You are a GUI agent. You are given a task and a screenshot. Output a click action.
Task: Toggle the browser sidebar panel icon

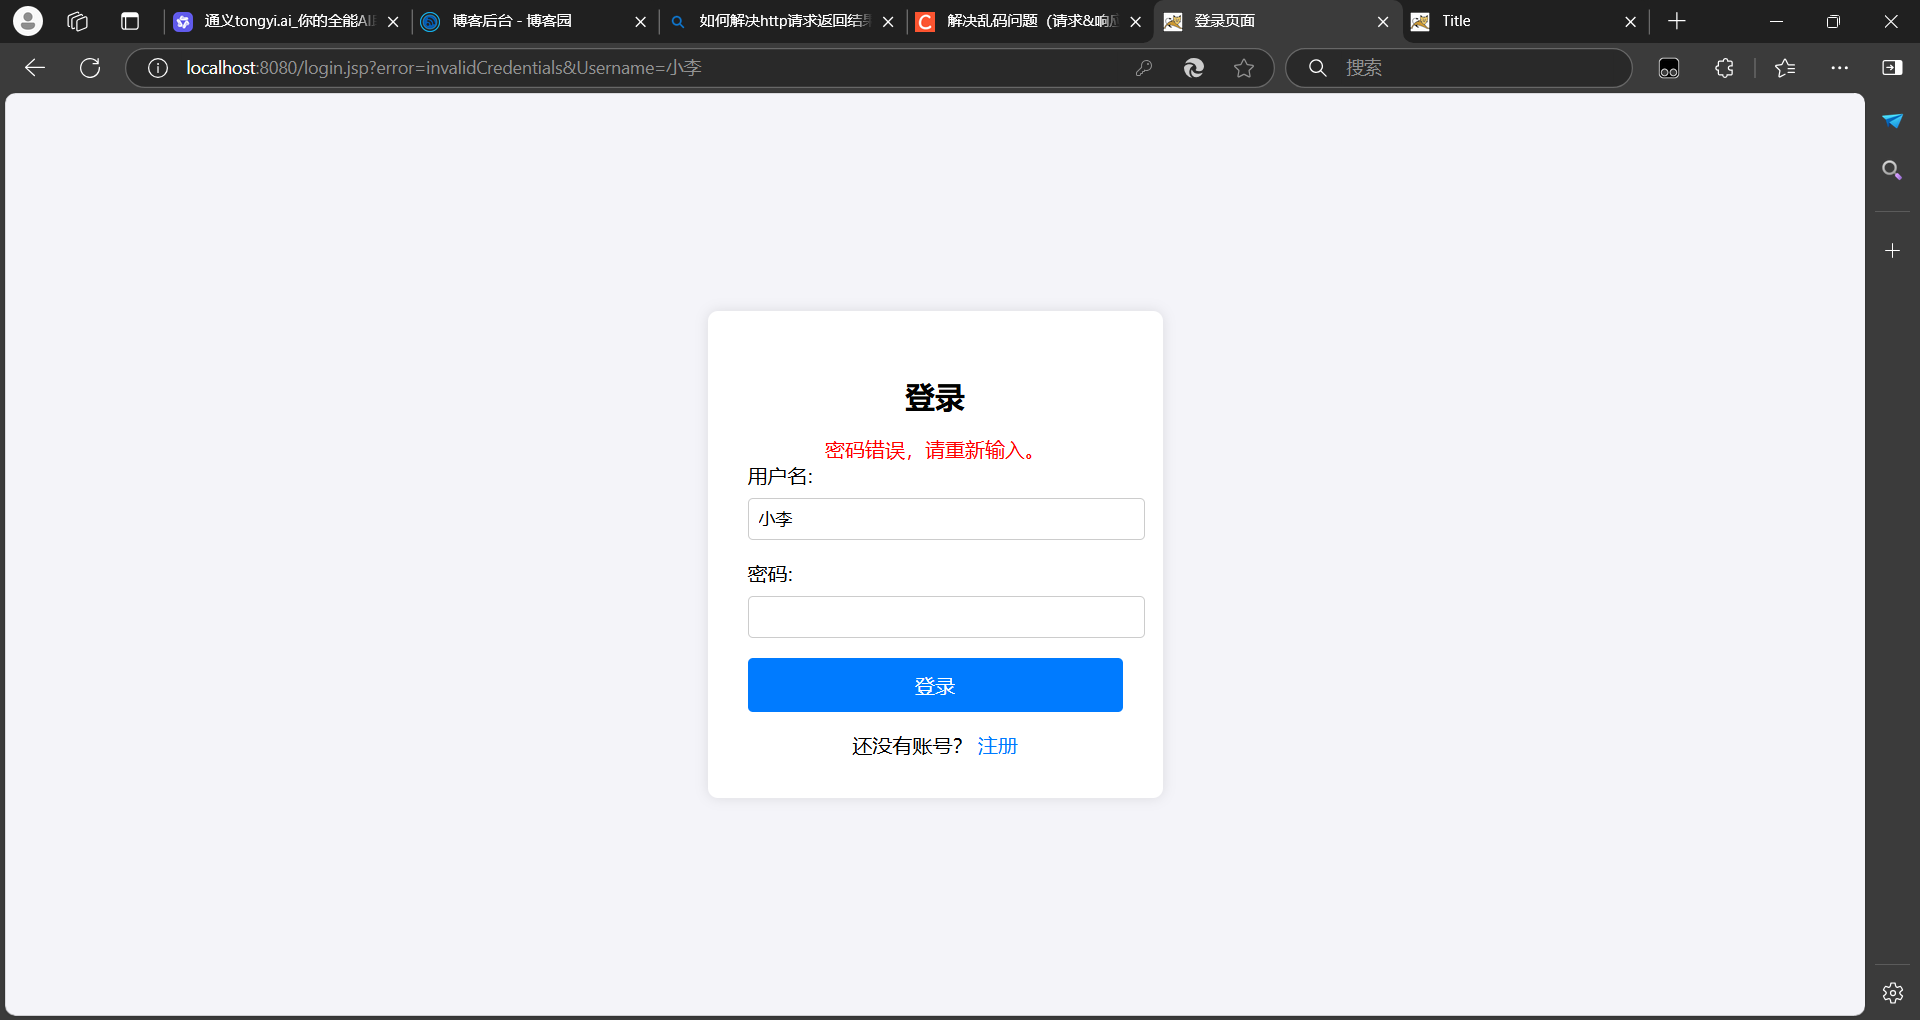coord(1892,68)
